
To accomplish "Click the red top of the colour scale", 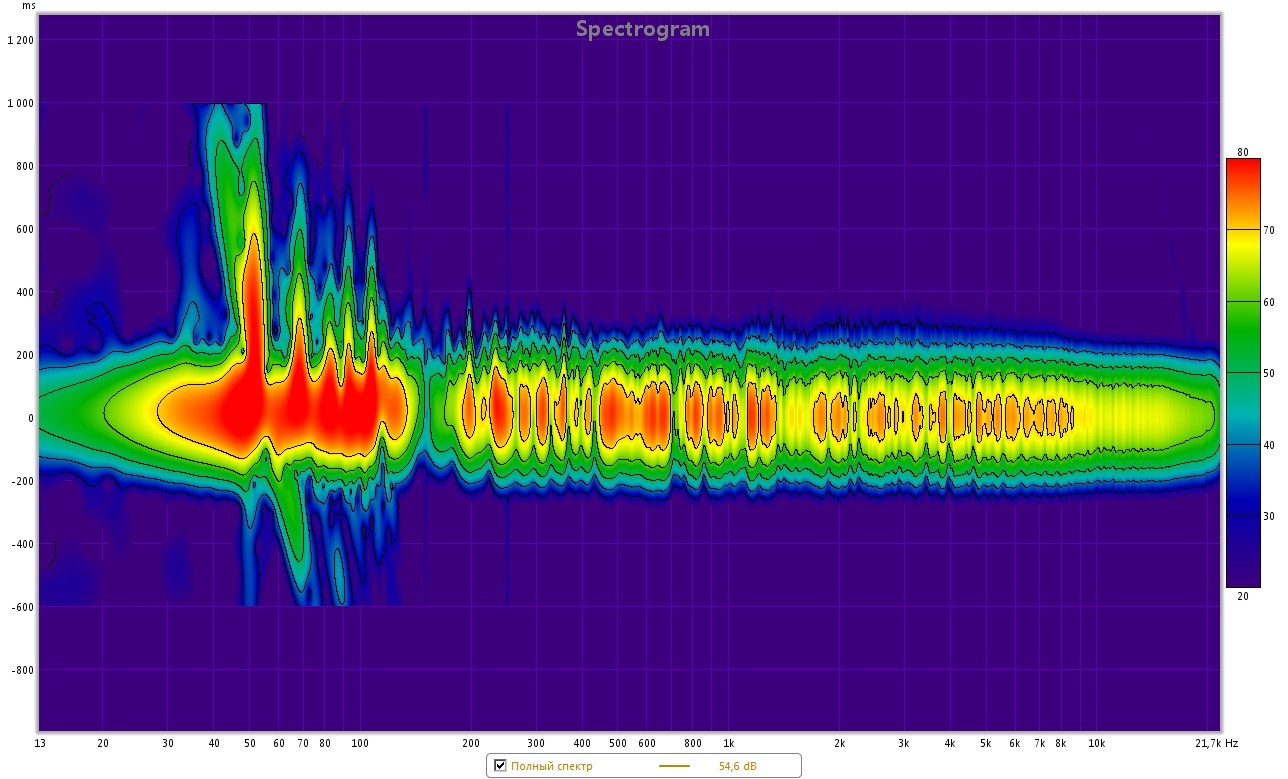I will coord(1243,170).
